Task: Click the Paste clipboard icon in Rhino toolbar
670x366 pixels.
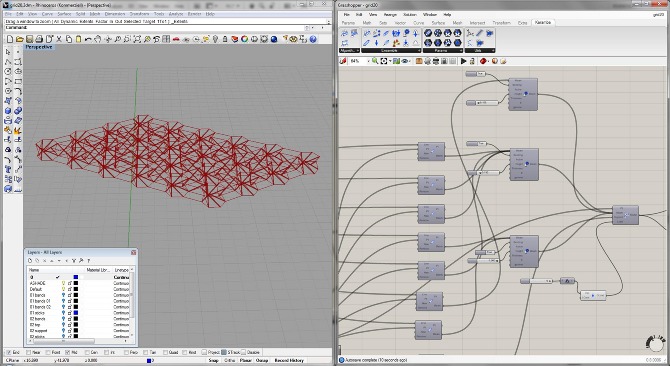Action: click(78, 39)
